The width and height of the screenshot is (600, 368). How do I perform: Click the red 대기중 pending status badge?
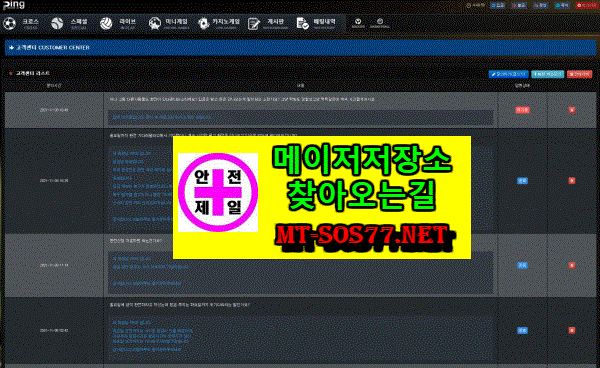coord(522,110)
